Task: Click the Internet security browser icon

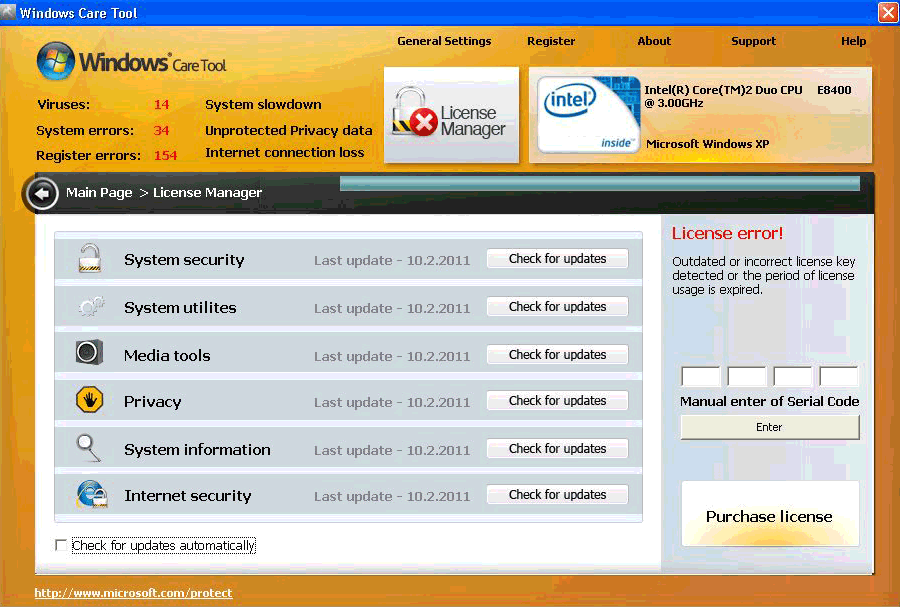Action: click(91, 494)
